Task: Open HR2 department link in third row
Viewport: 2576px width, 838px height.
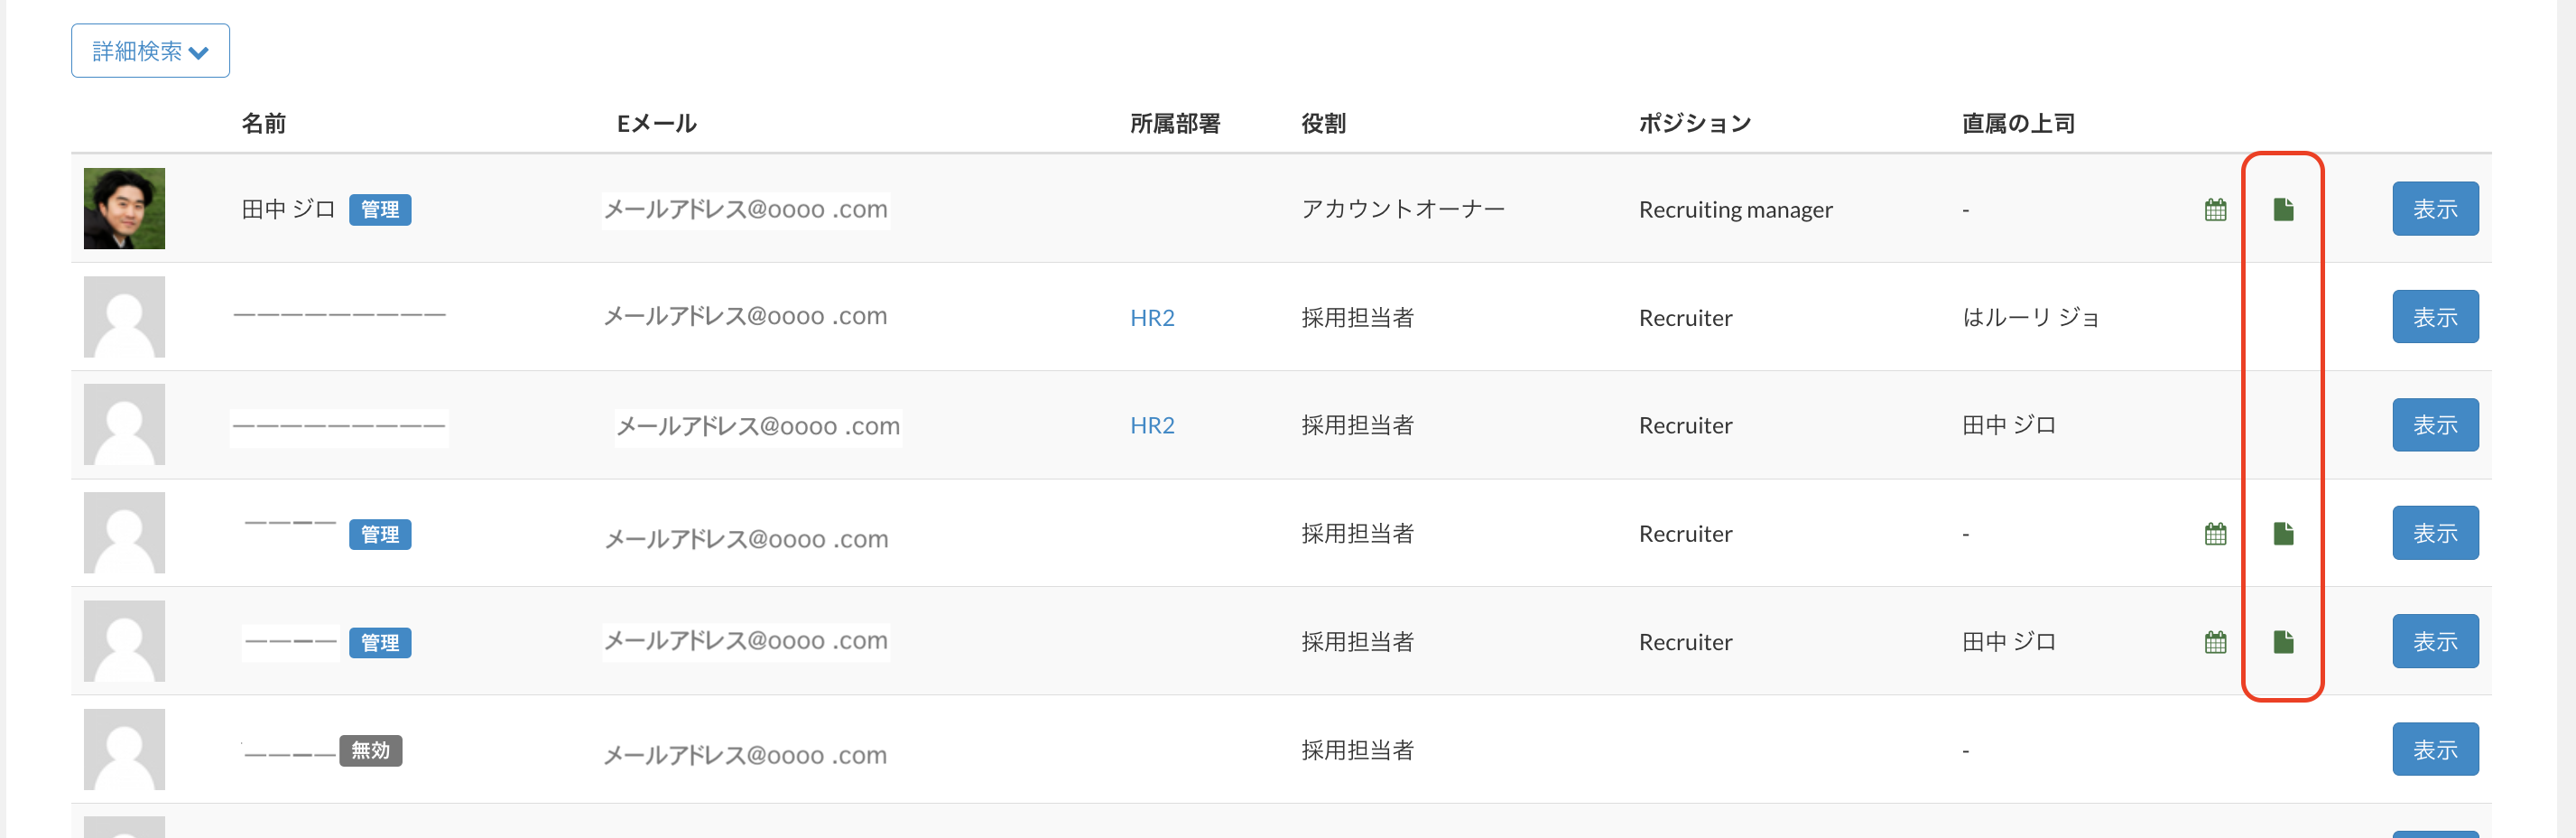Action: pyautogui.click(x=1152, y=426)
